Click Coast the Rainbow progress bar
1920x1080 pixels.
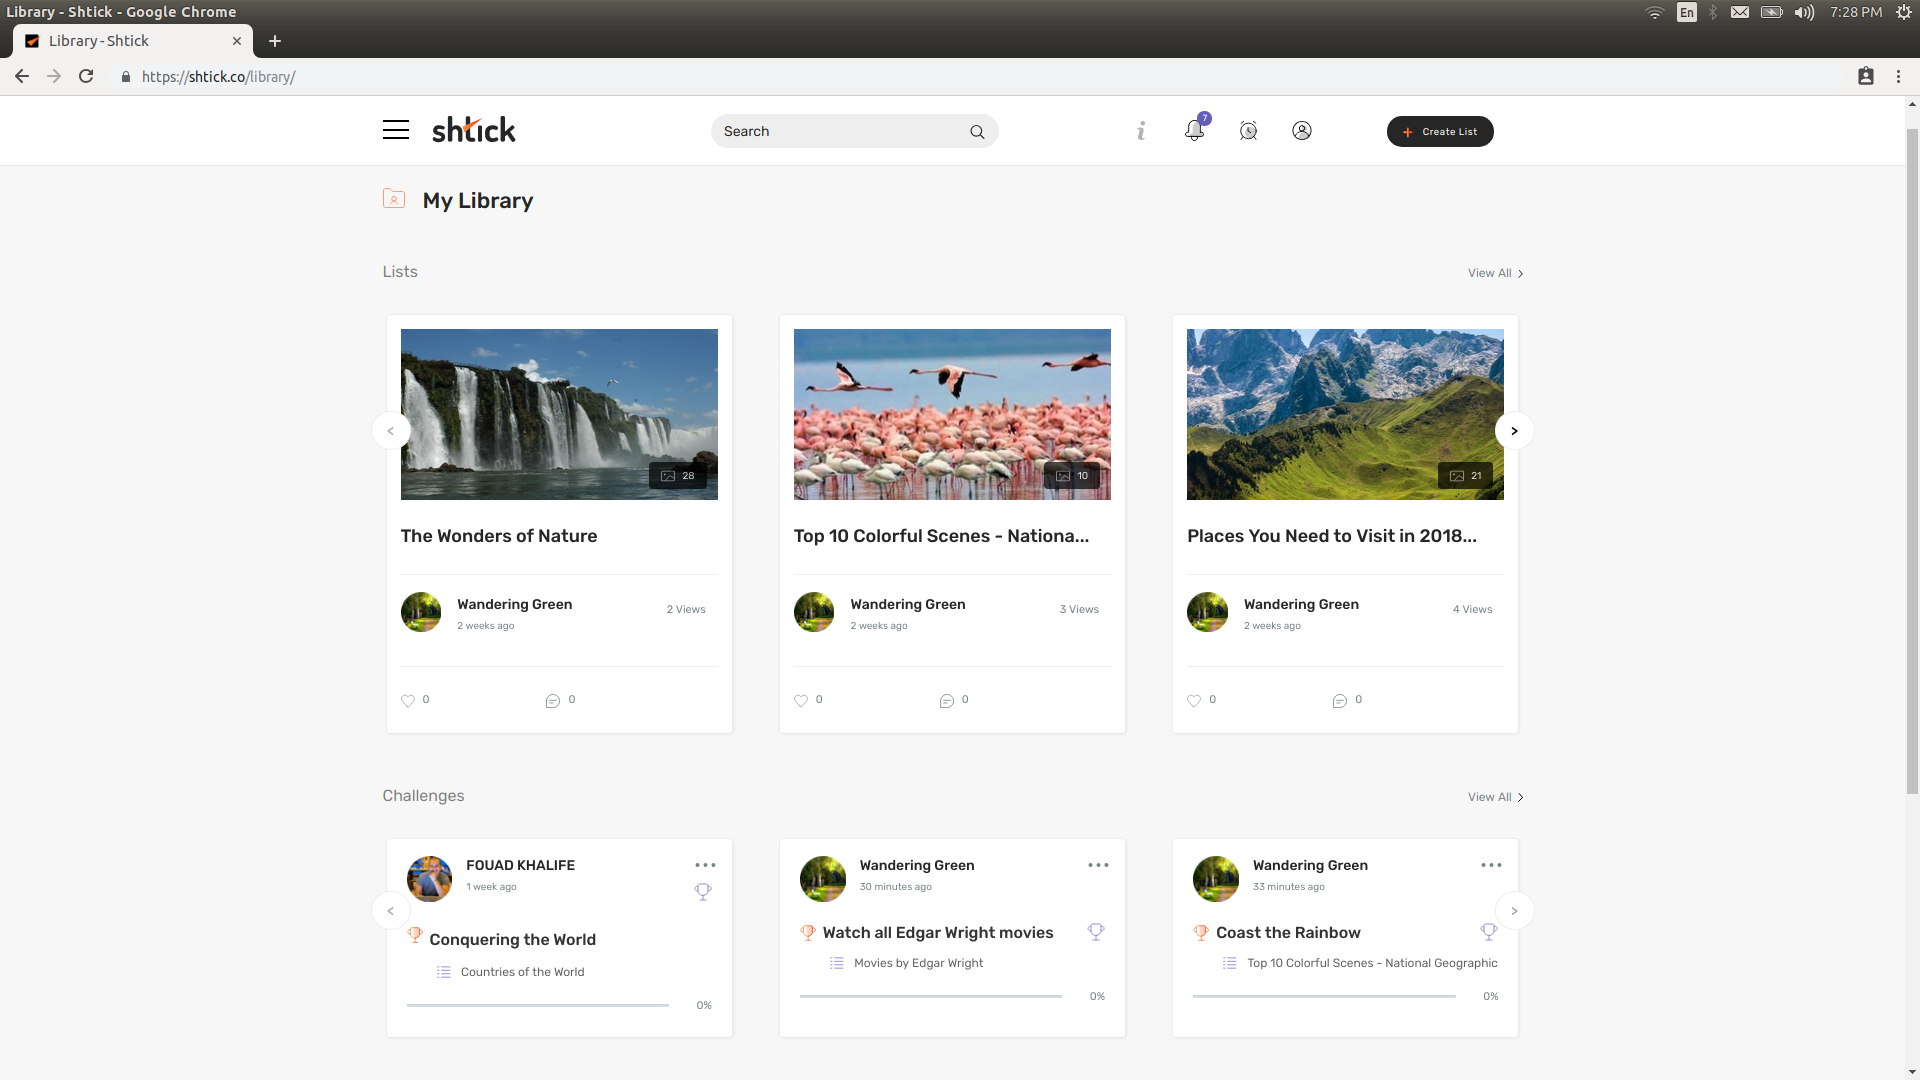1323,996
